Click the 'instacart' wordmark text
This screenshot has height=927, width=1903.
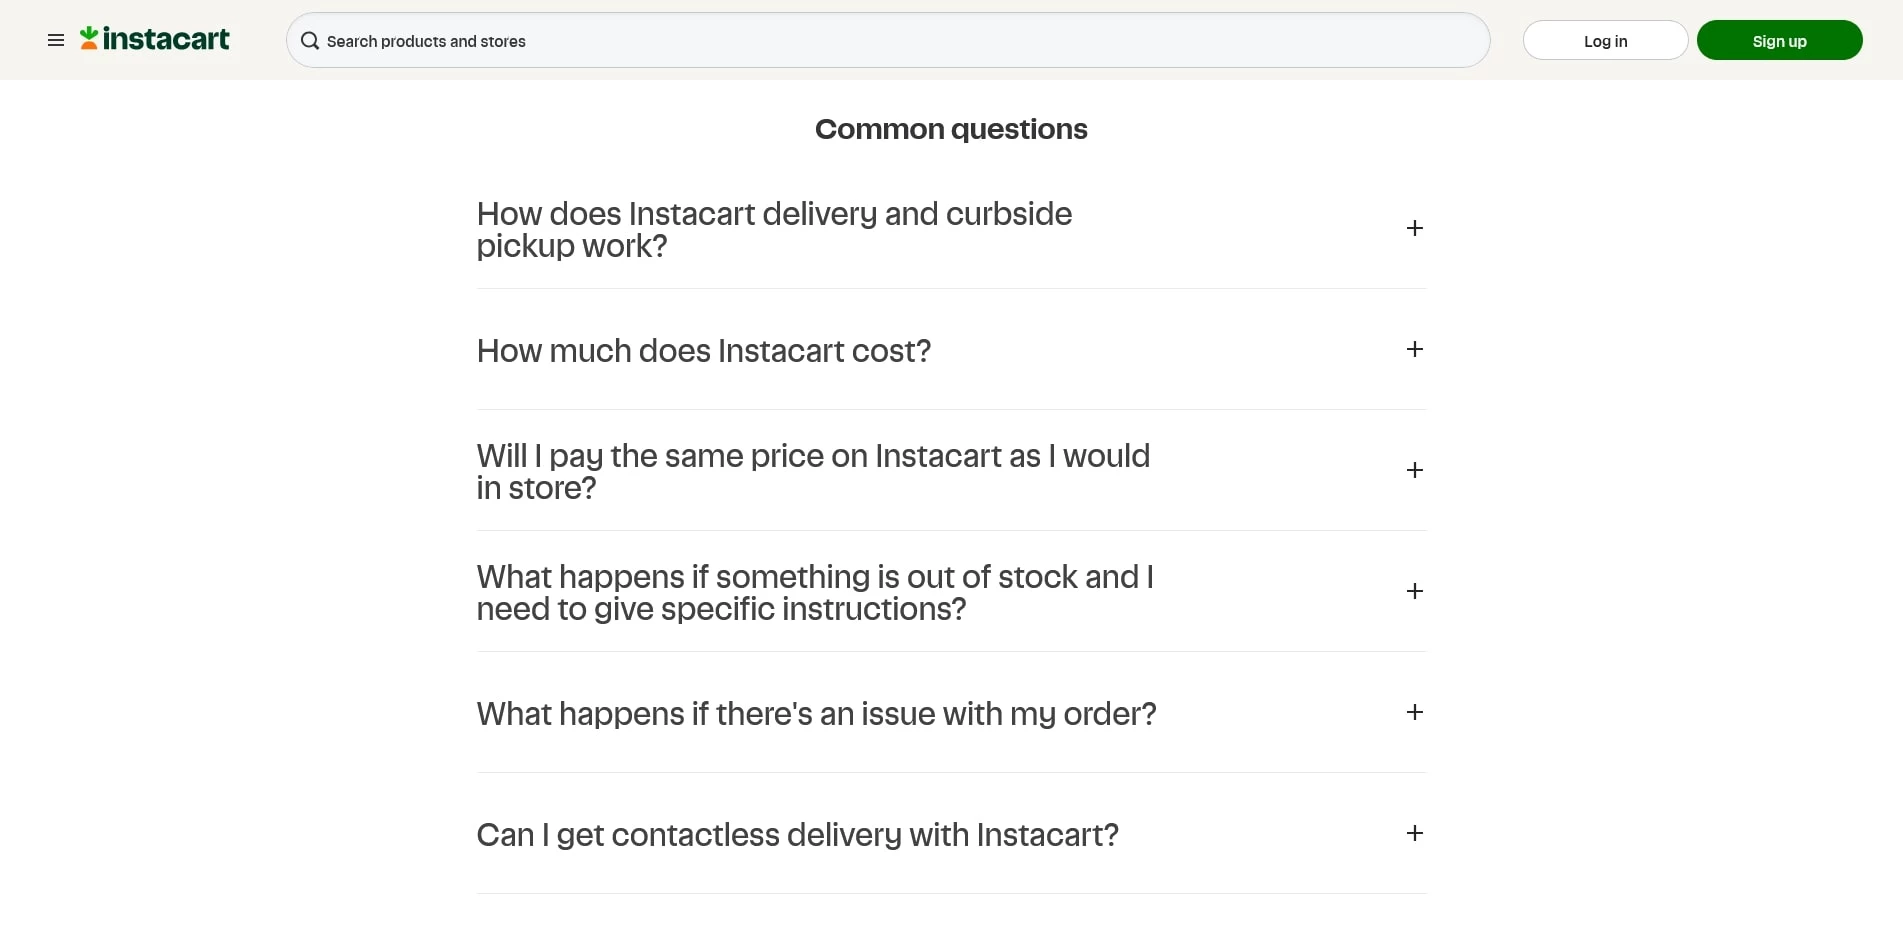point(165,37)
